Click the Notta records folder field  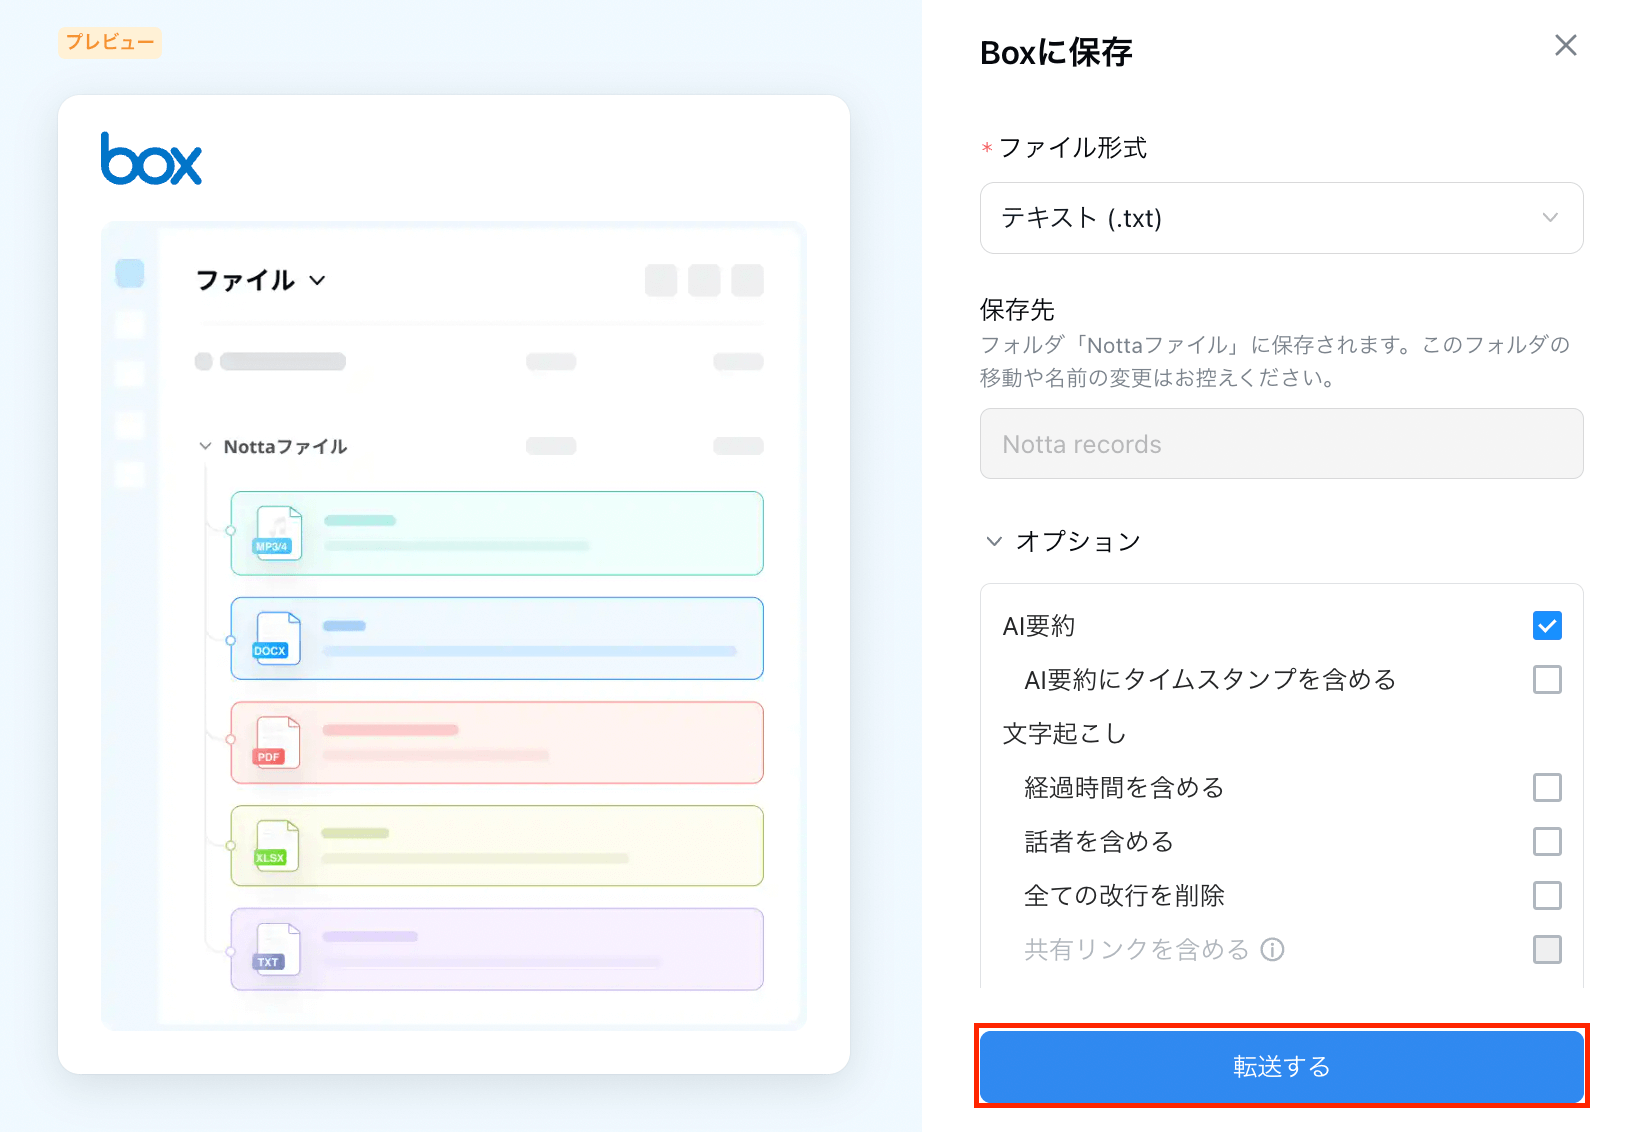[x=1281, y=443]
